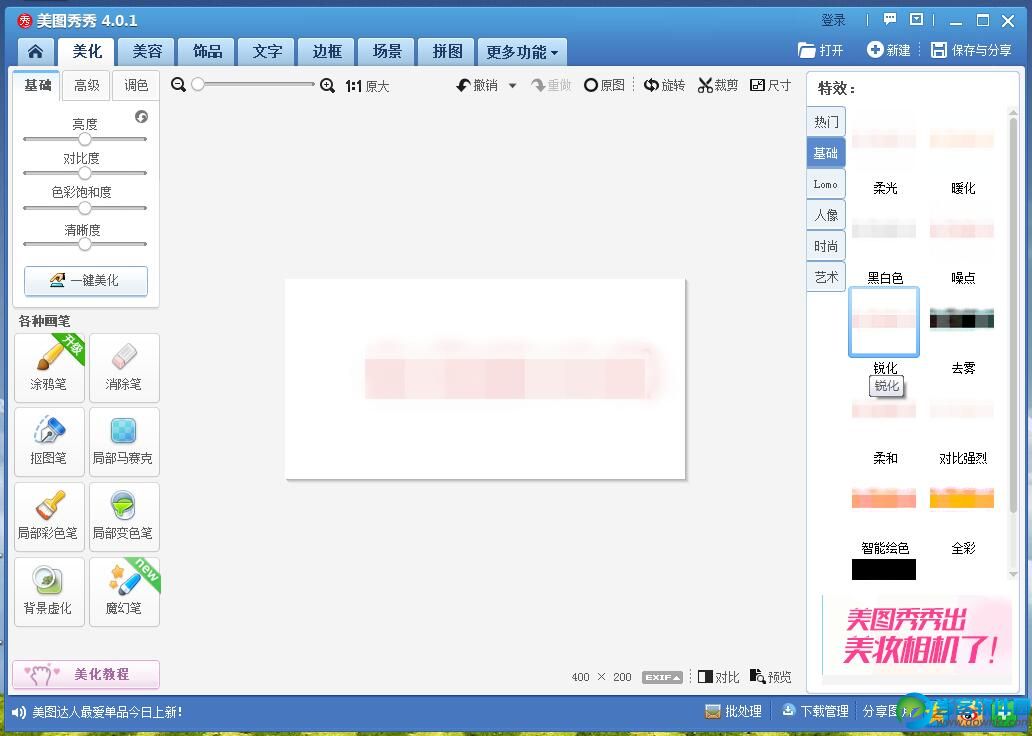Open the title bar menu dropdown icon
The image size is (1032, 736).
[x=916, y=19]
